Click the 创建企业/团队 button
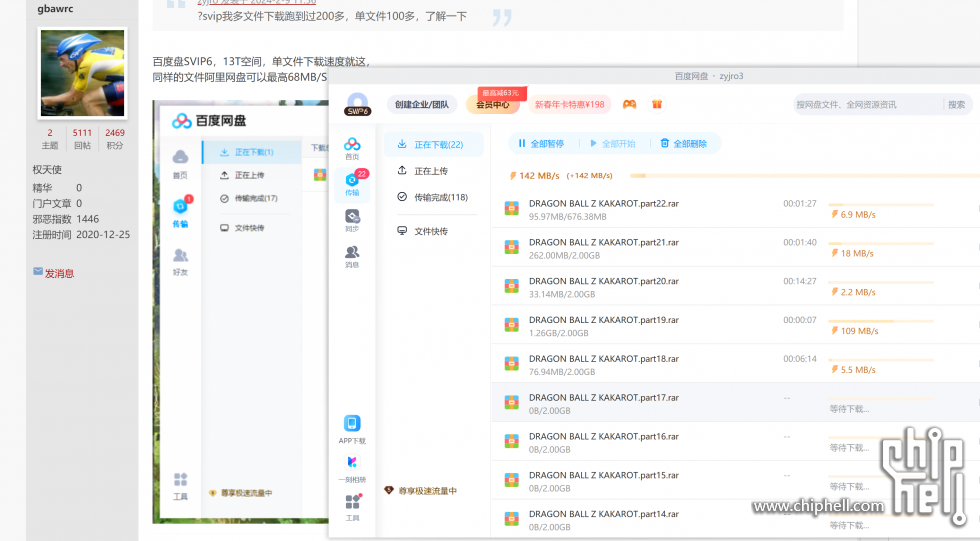Screen dimensions: 980x541 pyautogui.click(x=422, y=104)
